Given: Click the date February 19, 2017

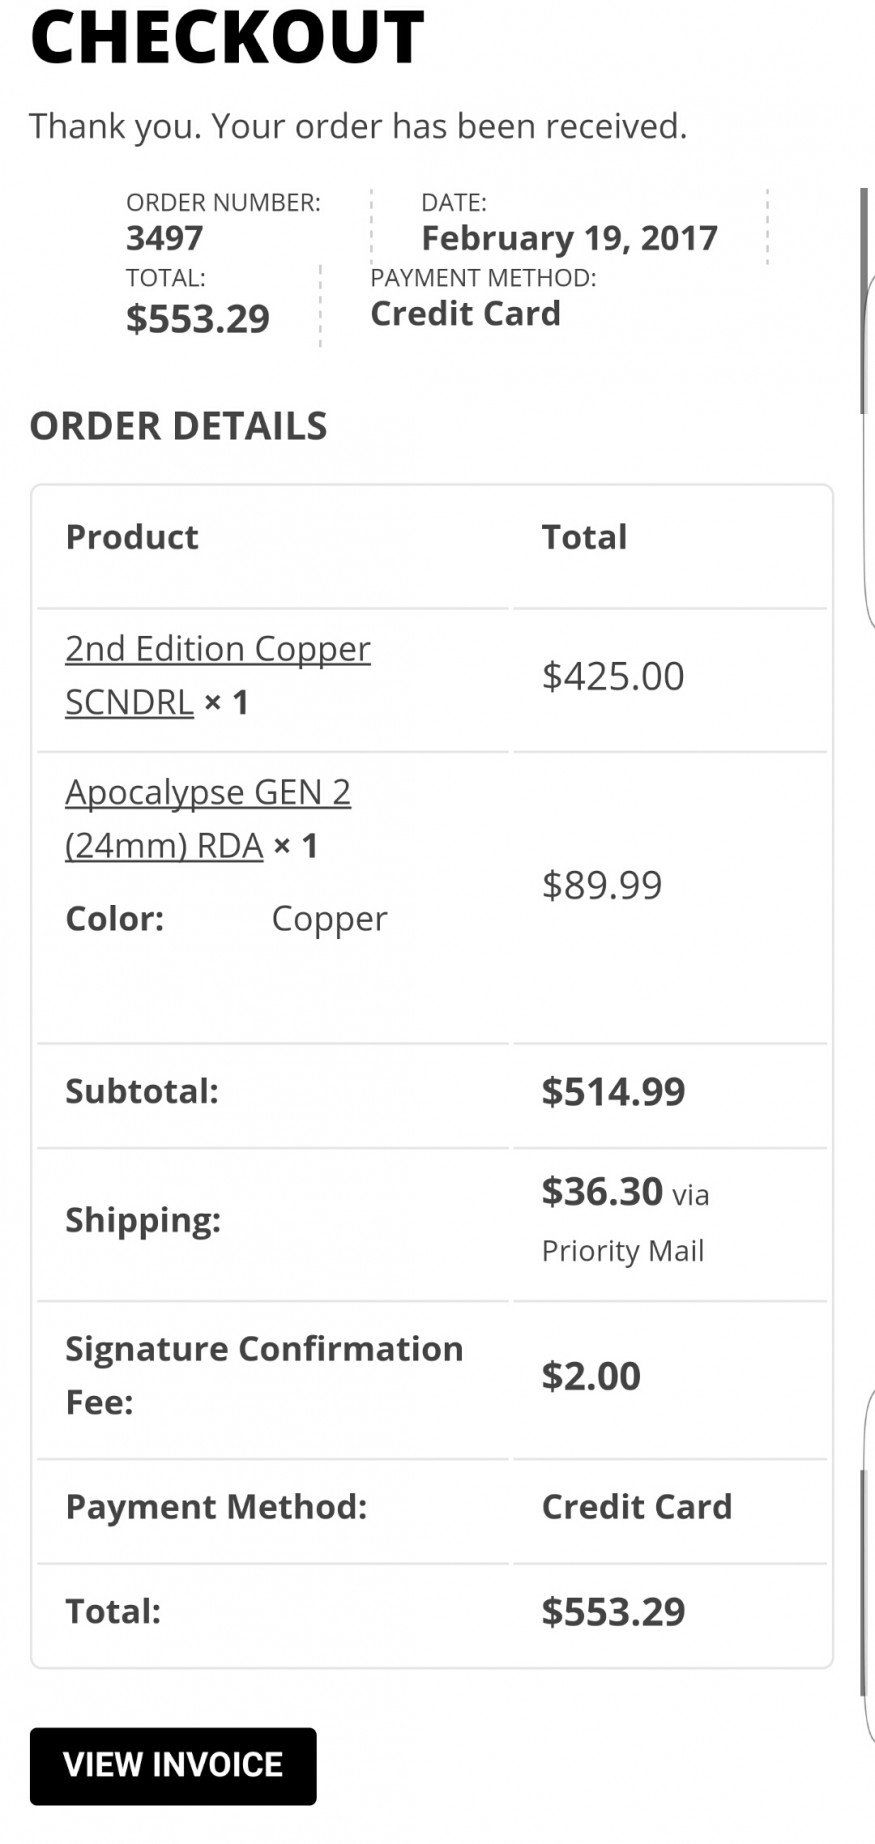Looking at the screenshot, I should click(x=569, y=238).
